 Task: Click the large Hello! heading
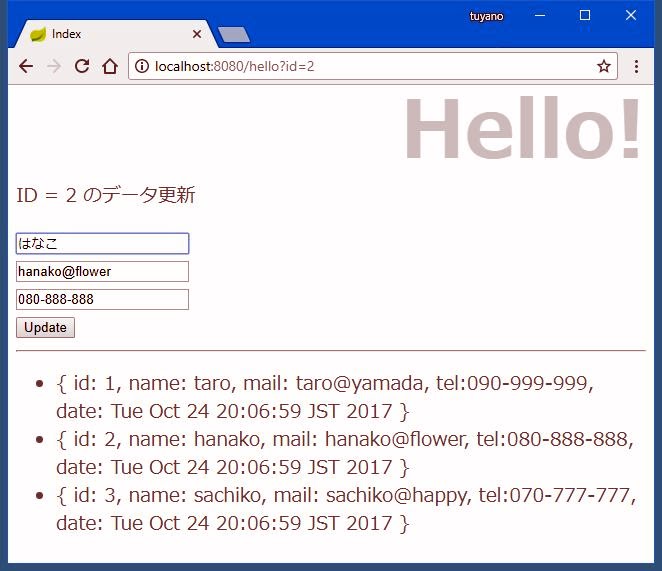pos(521,129)
